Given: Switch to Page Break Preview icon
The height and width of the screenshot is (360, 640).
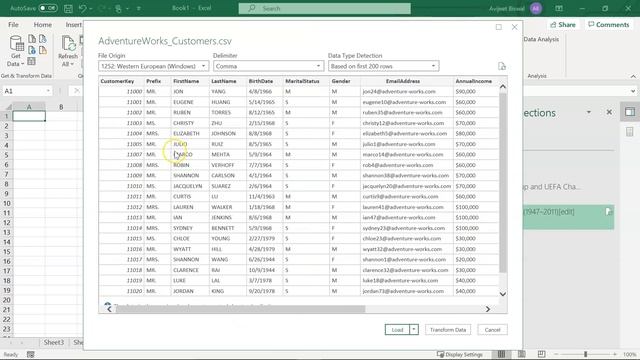Looking at the screenshot, I should point(541,354).
